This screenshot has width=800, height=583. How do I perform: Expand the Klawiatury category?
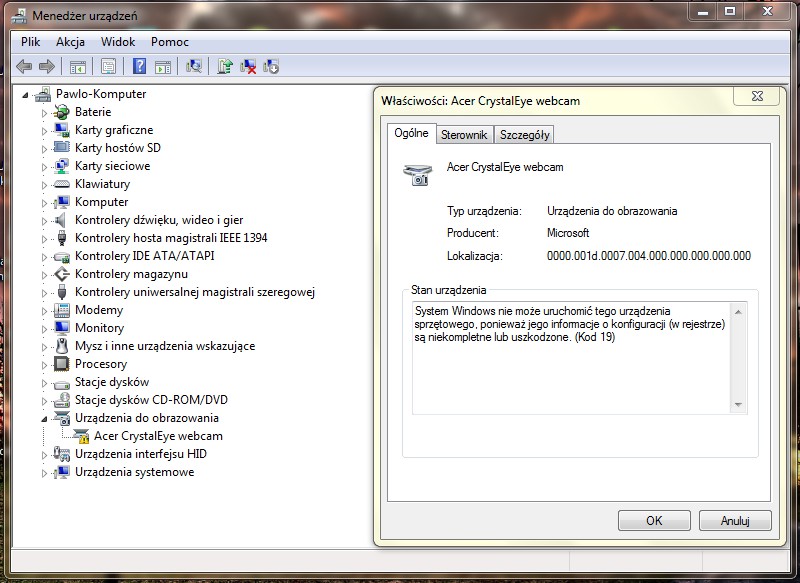(44, 185)
